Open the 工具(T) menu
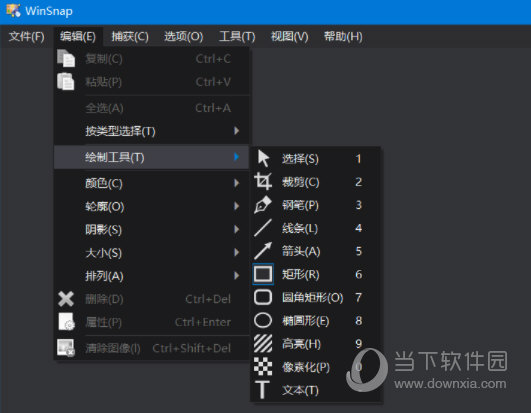Viewport: 531px width, 413px height. click(237, 36)
